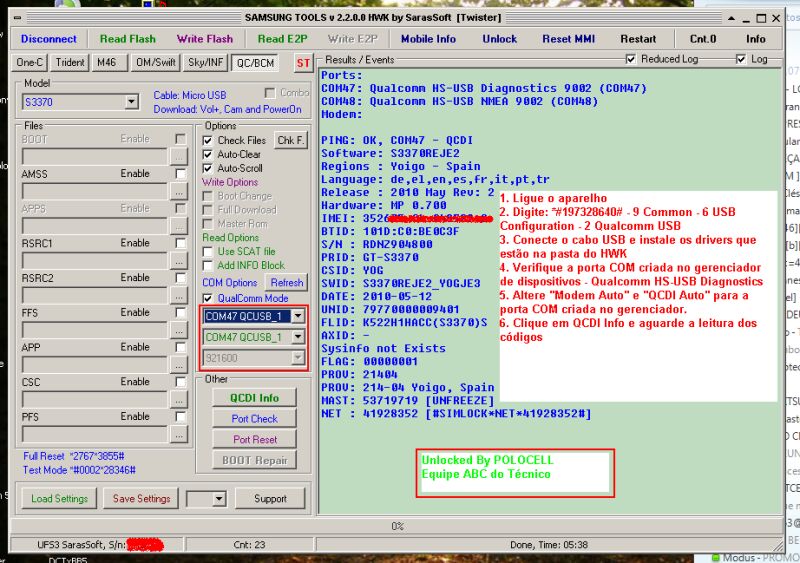Image resolution: width=800 pixels, height=563 pixels.
Task: Enable the PFS file checkbox
Action: 180,417
